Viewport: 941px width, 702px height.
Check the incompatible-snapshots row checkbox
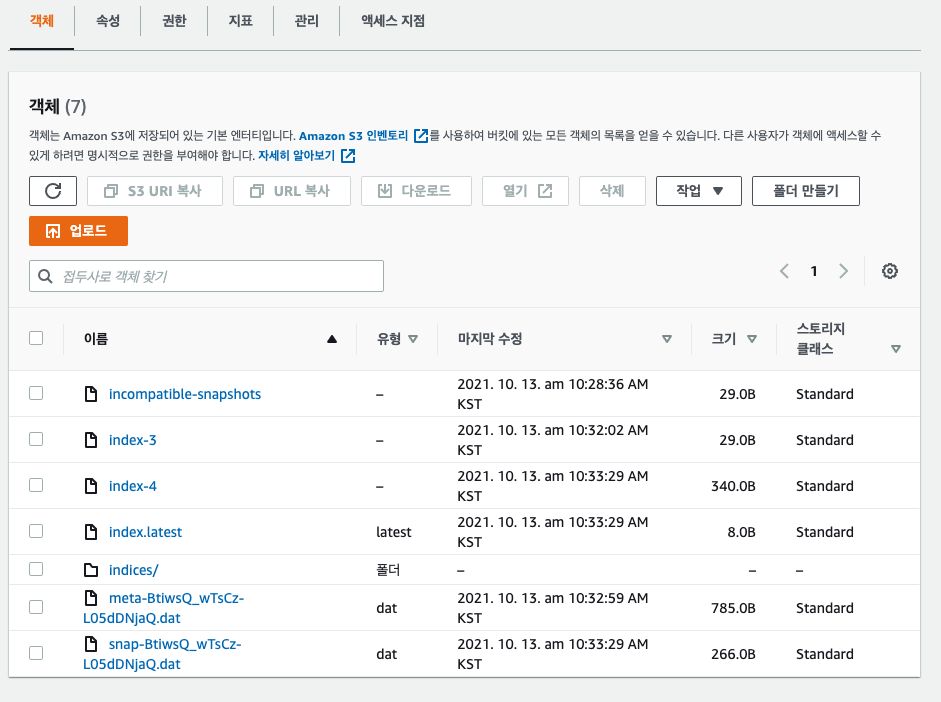(x=36, y=393)
